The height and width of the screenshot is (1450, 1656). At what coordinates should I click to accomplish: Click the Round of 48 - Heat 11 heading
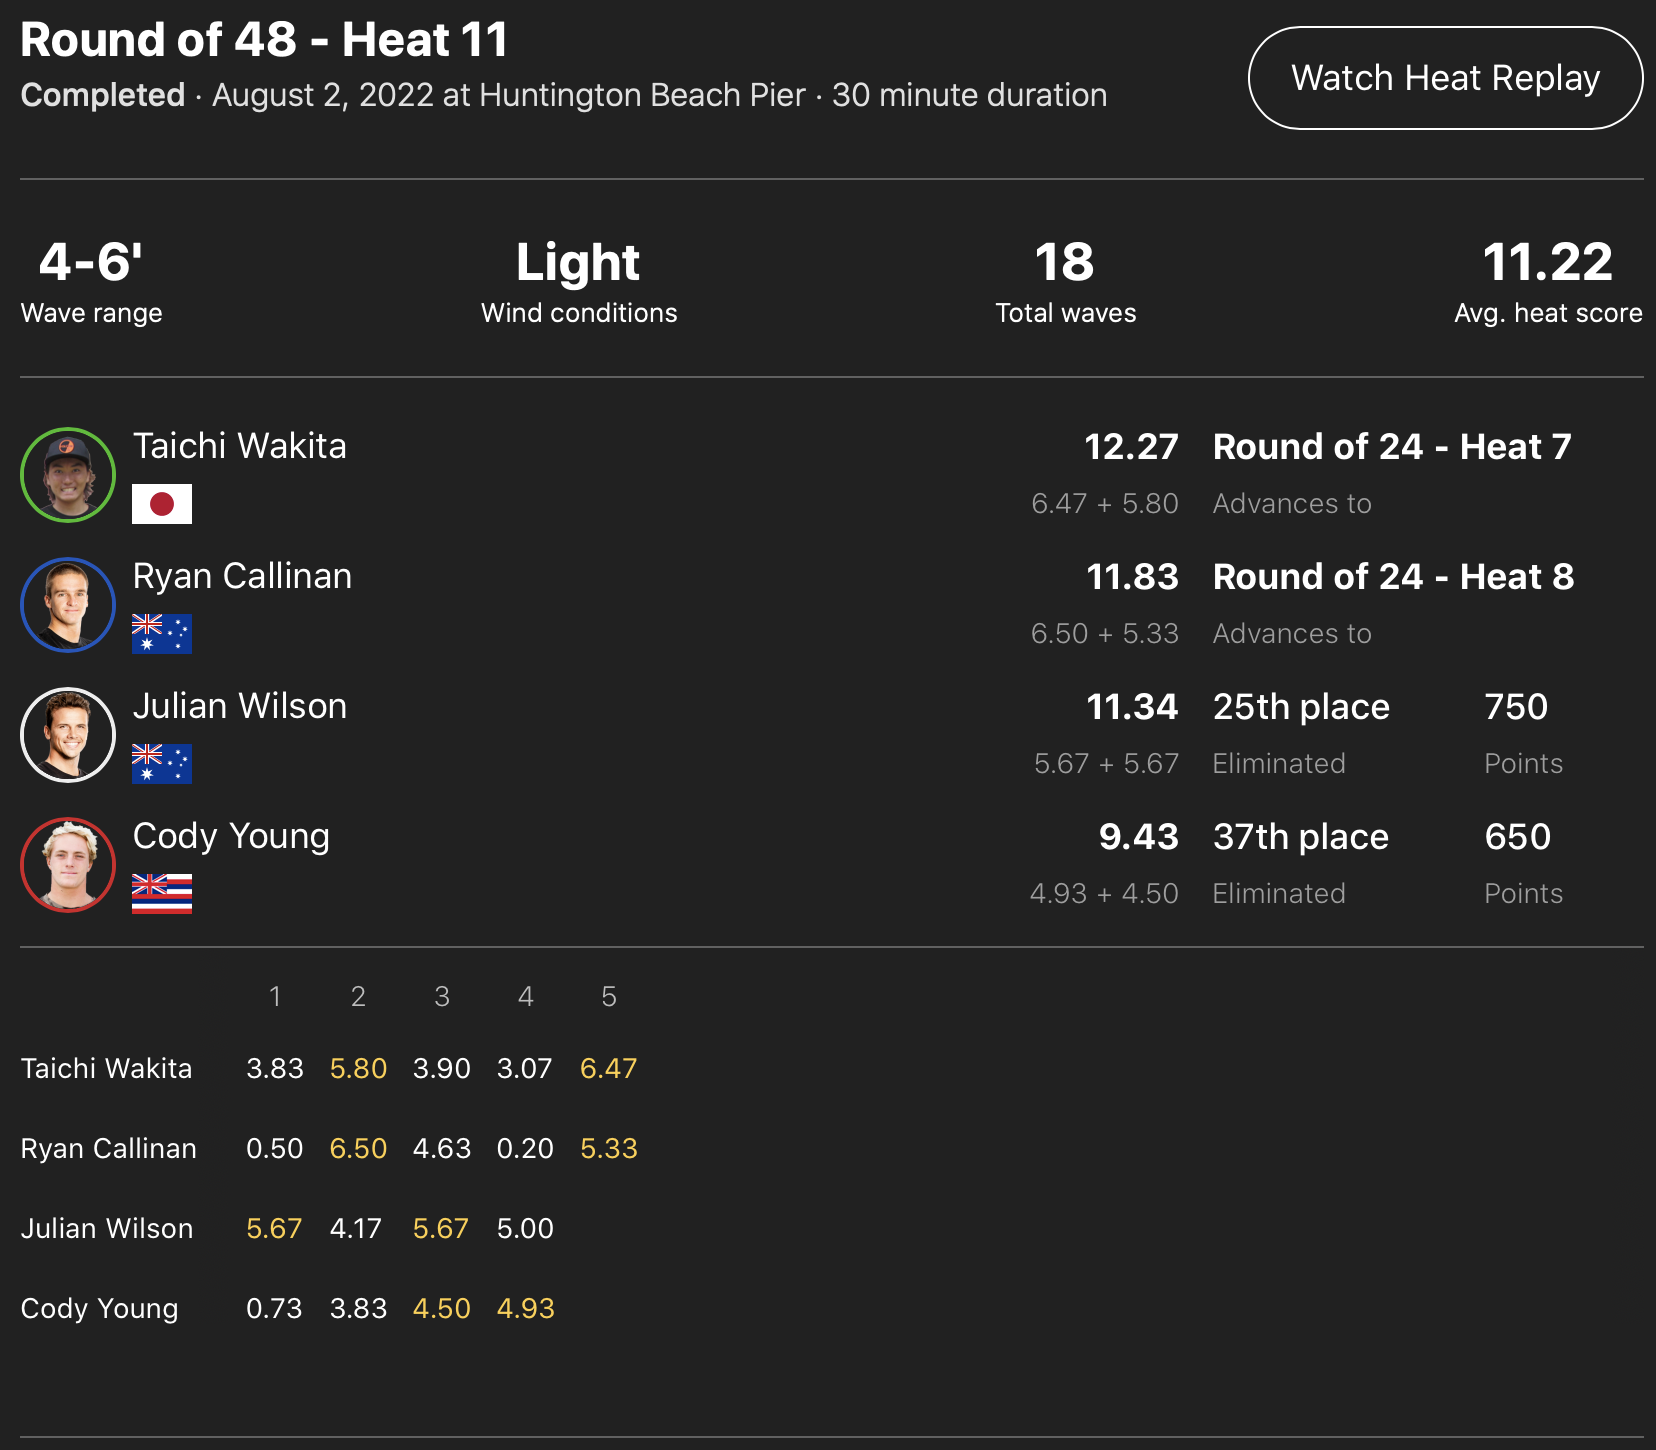(264, 40)
